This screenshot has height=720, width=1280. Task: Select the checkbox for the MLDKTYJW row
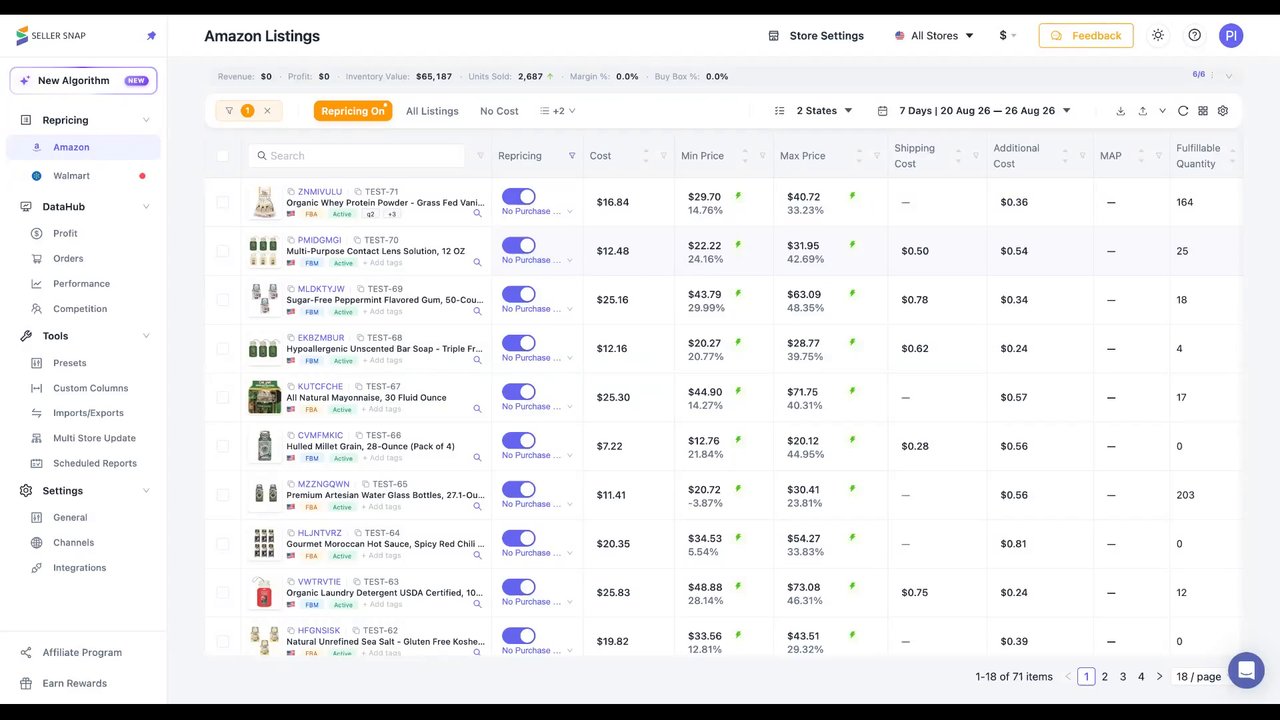222,300
